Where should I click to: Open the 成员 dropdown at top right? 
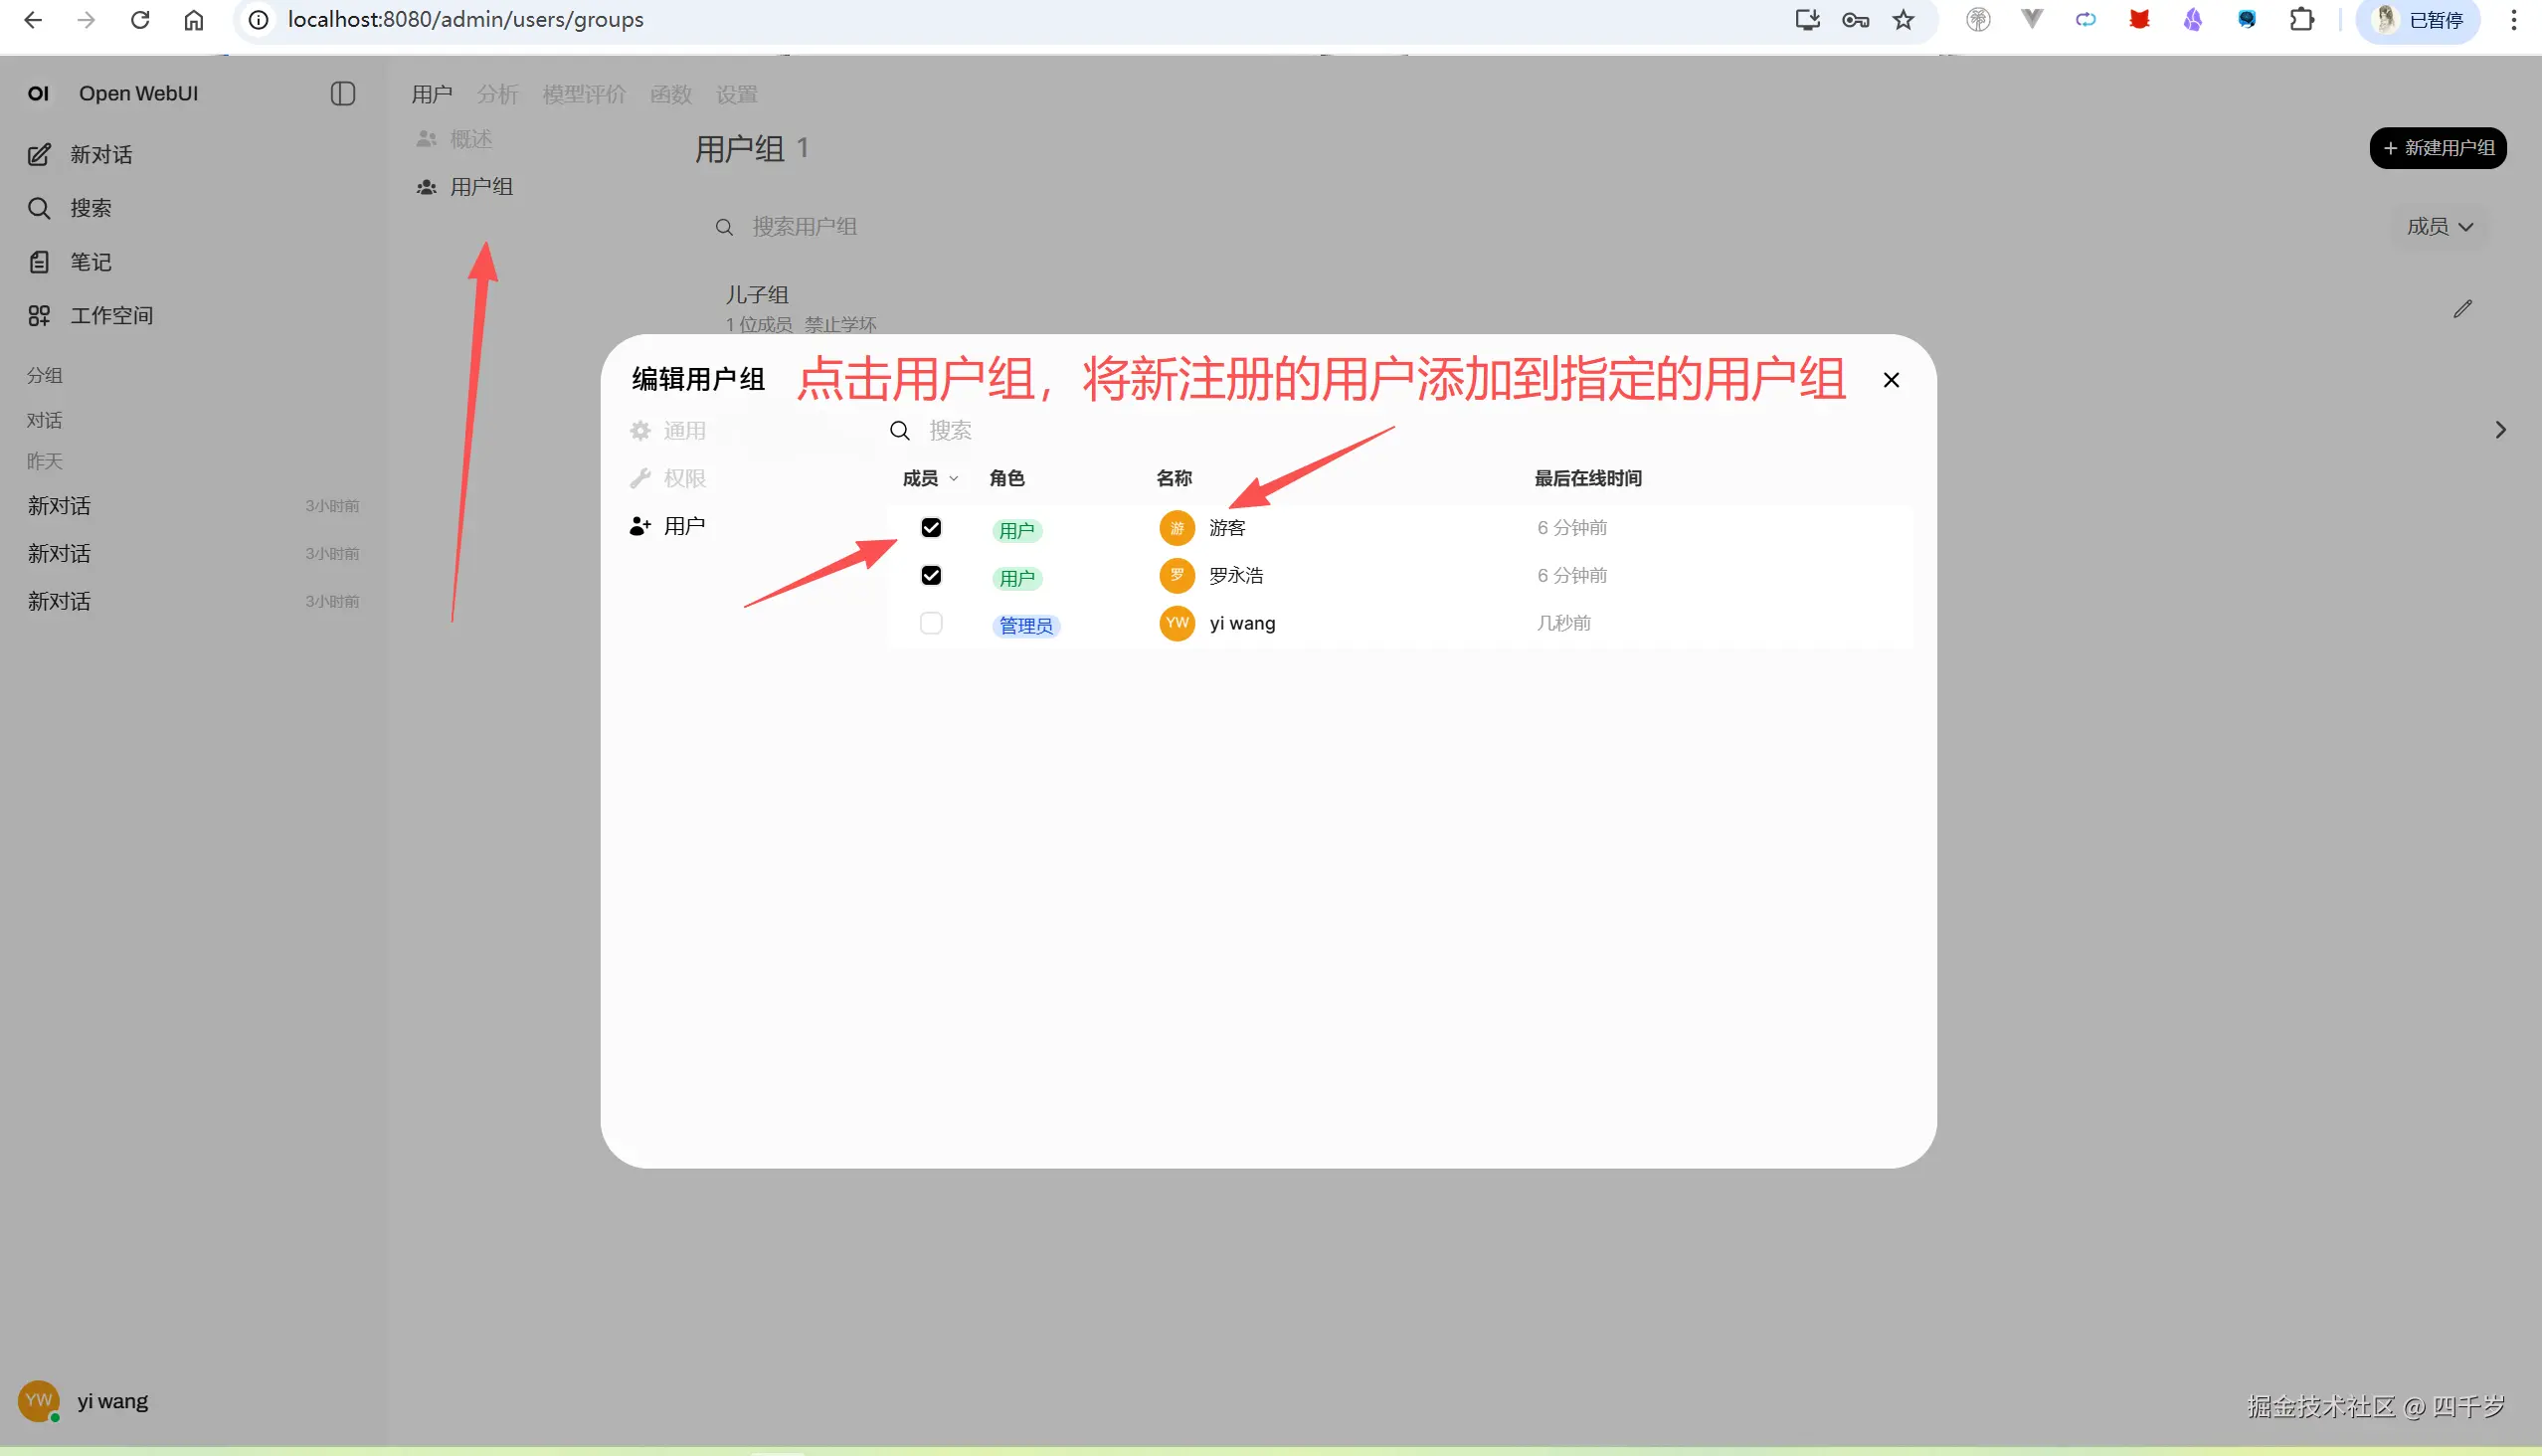(x=2439, y=226)
